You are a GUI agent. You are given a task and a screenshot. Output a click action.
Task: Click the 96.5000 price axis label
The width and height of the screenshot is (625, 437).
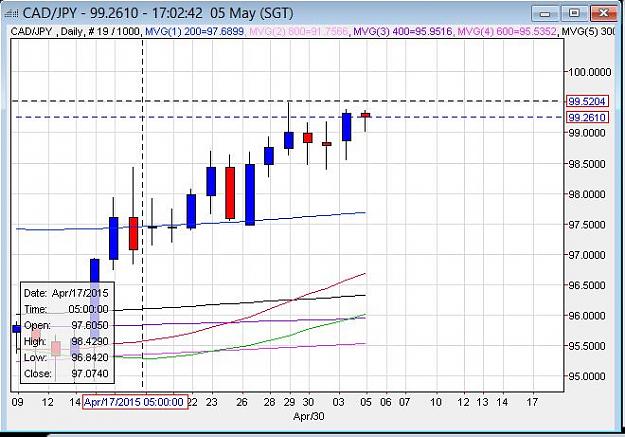point(588,285)
